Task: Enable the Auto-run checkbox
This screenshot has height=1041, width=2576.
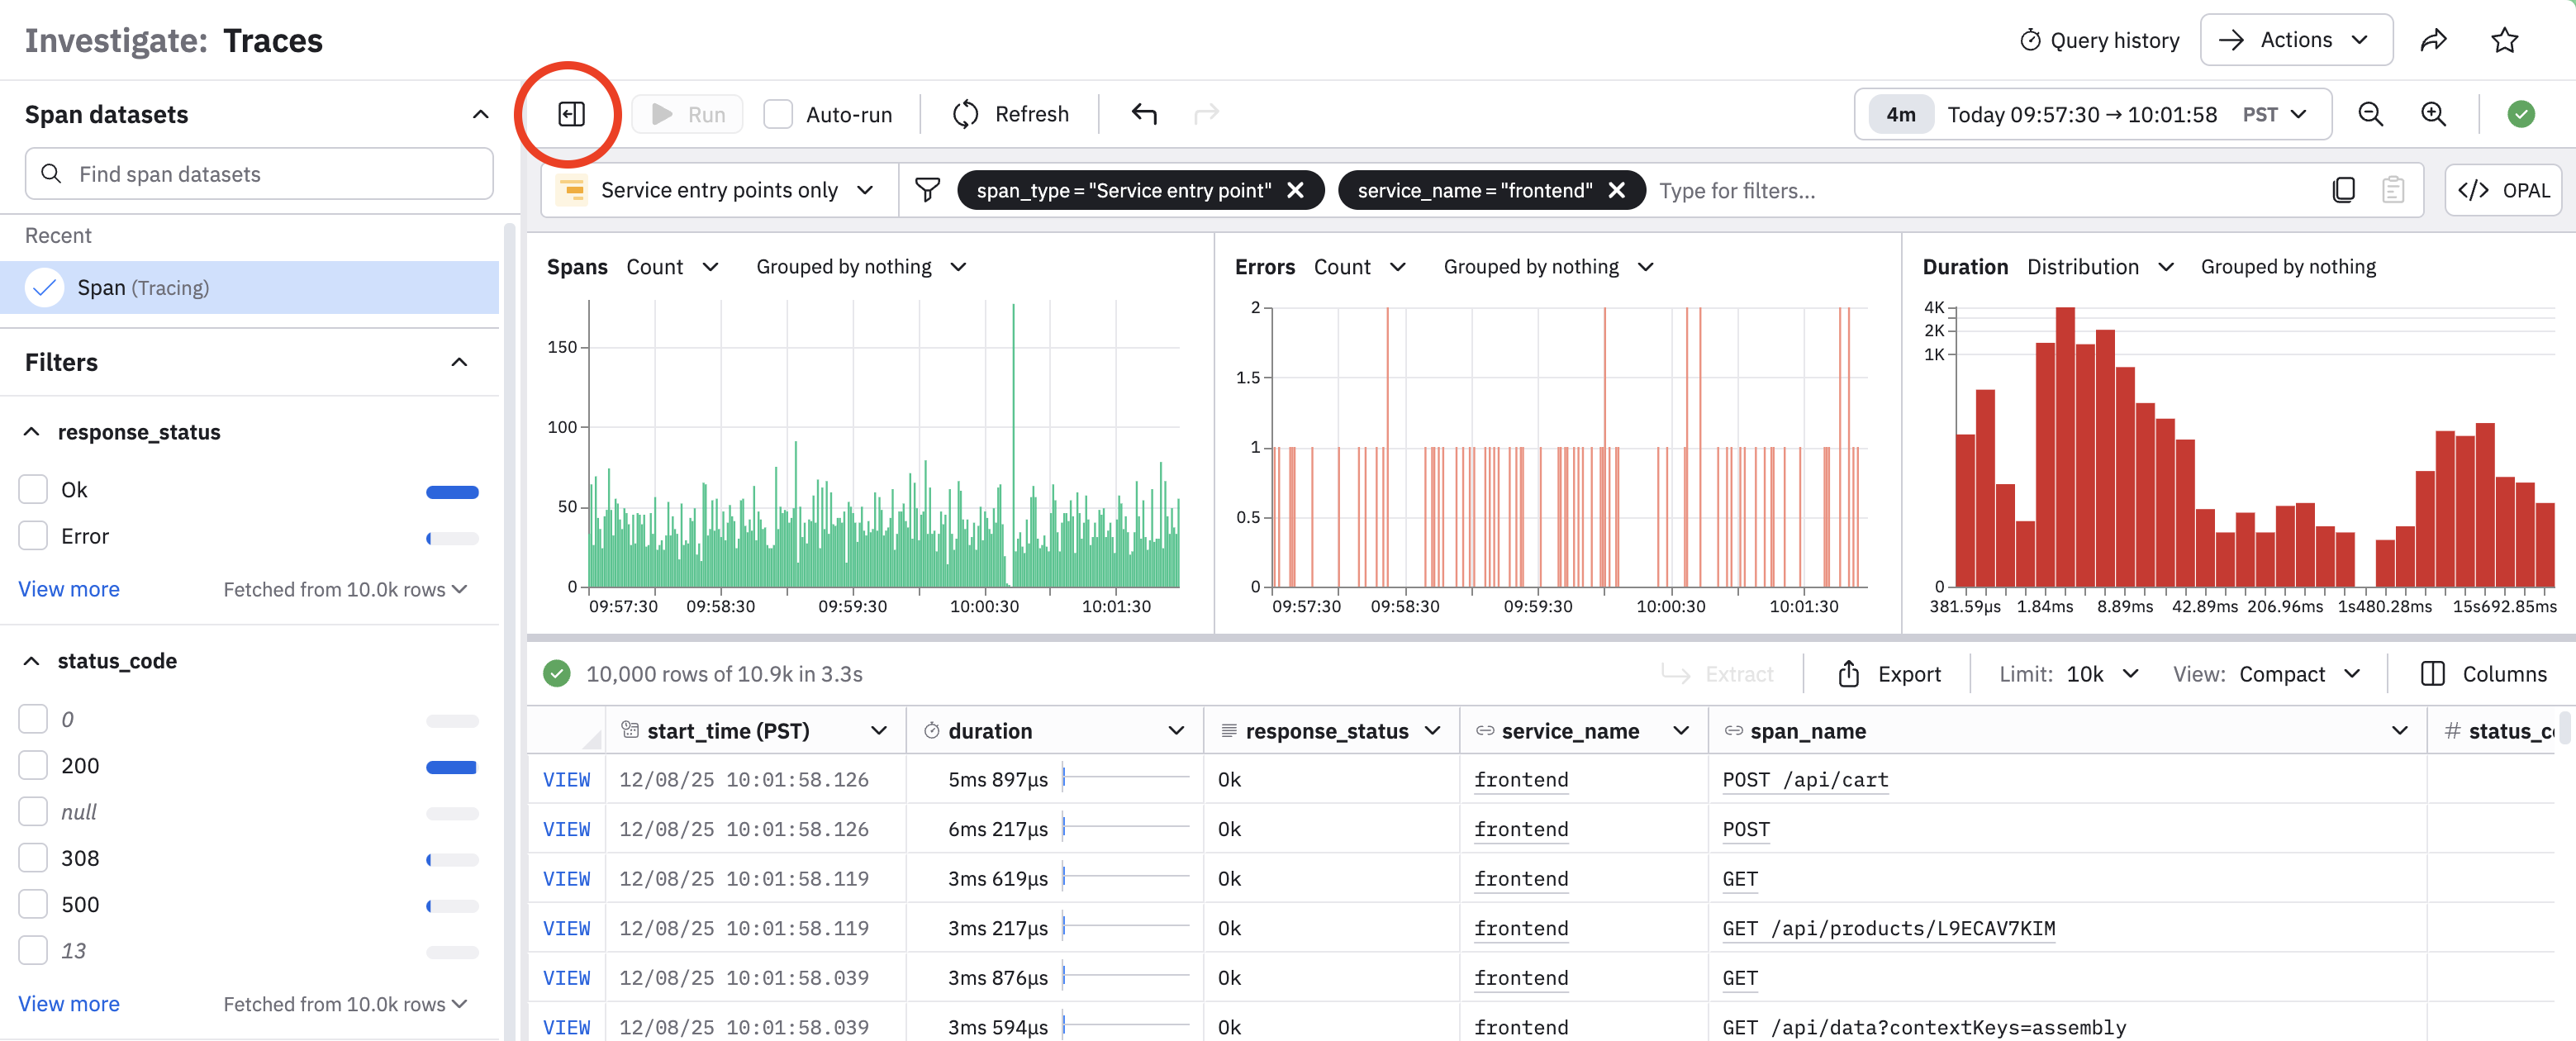Action: click(x=777, y=114)
